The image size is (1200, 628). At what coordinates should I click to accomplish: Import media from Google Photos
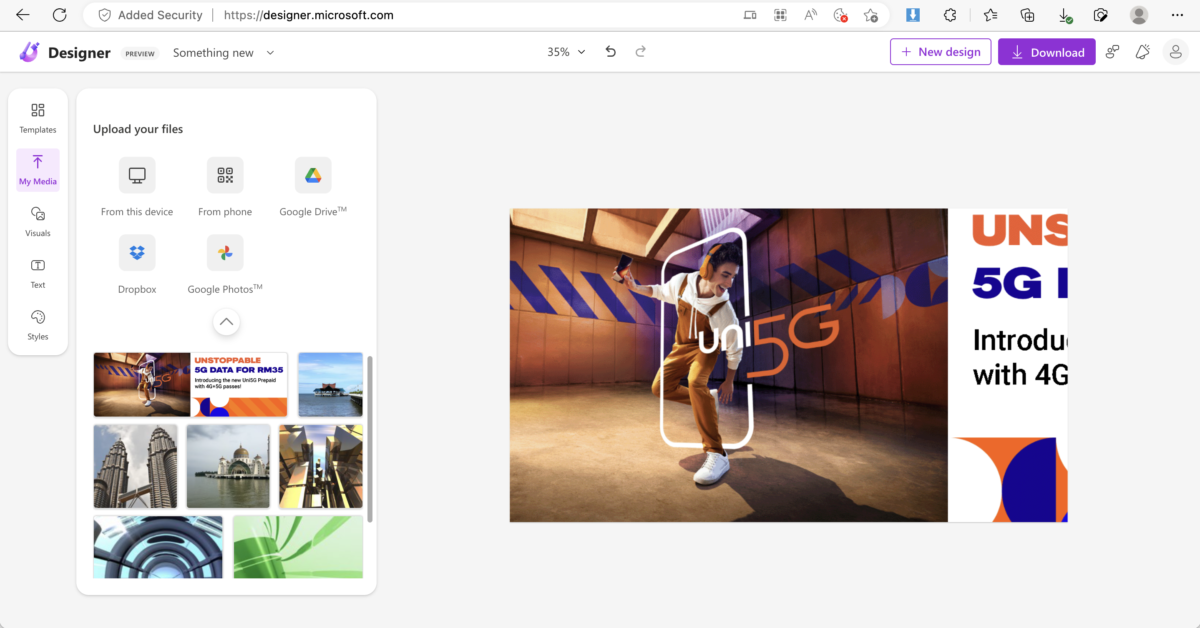pyautogui.click(x=225, y=253)
